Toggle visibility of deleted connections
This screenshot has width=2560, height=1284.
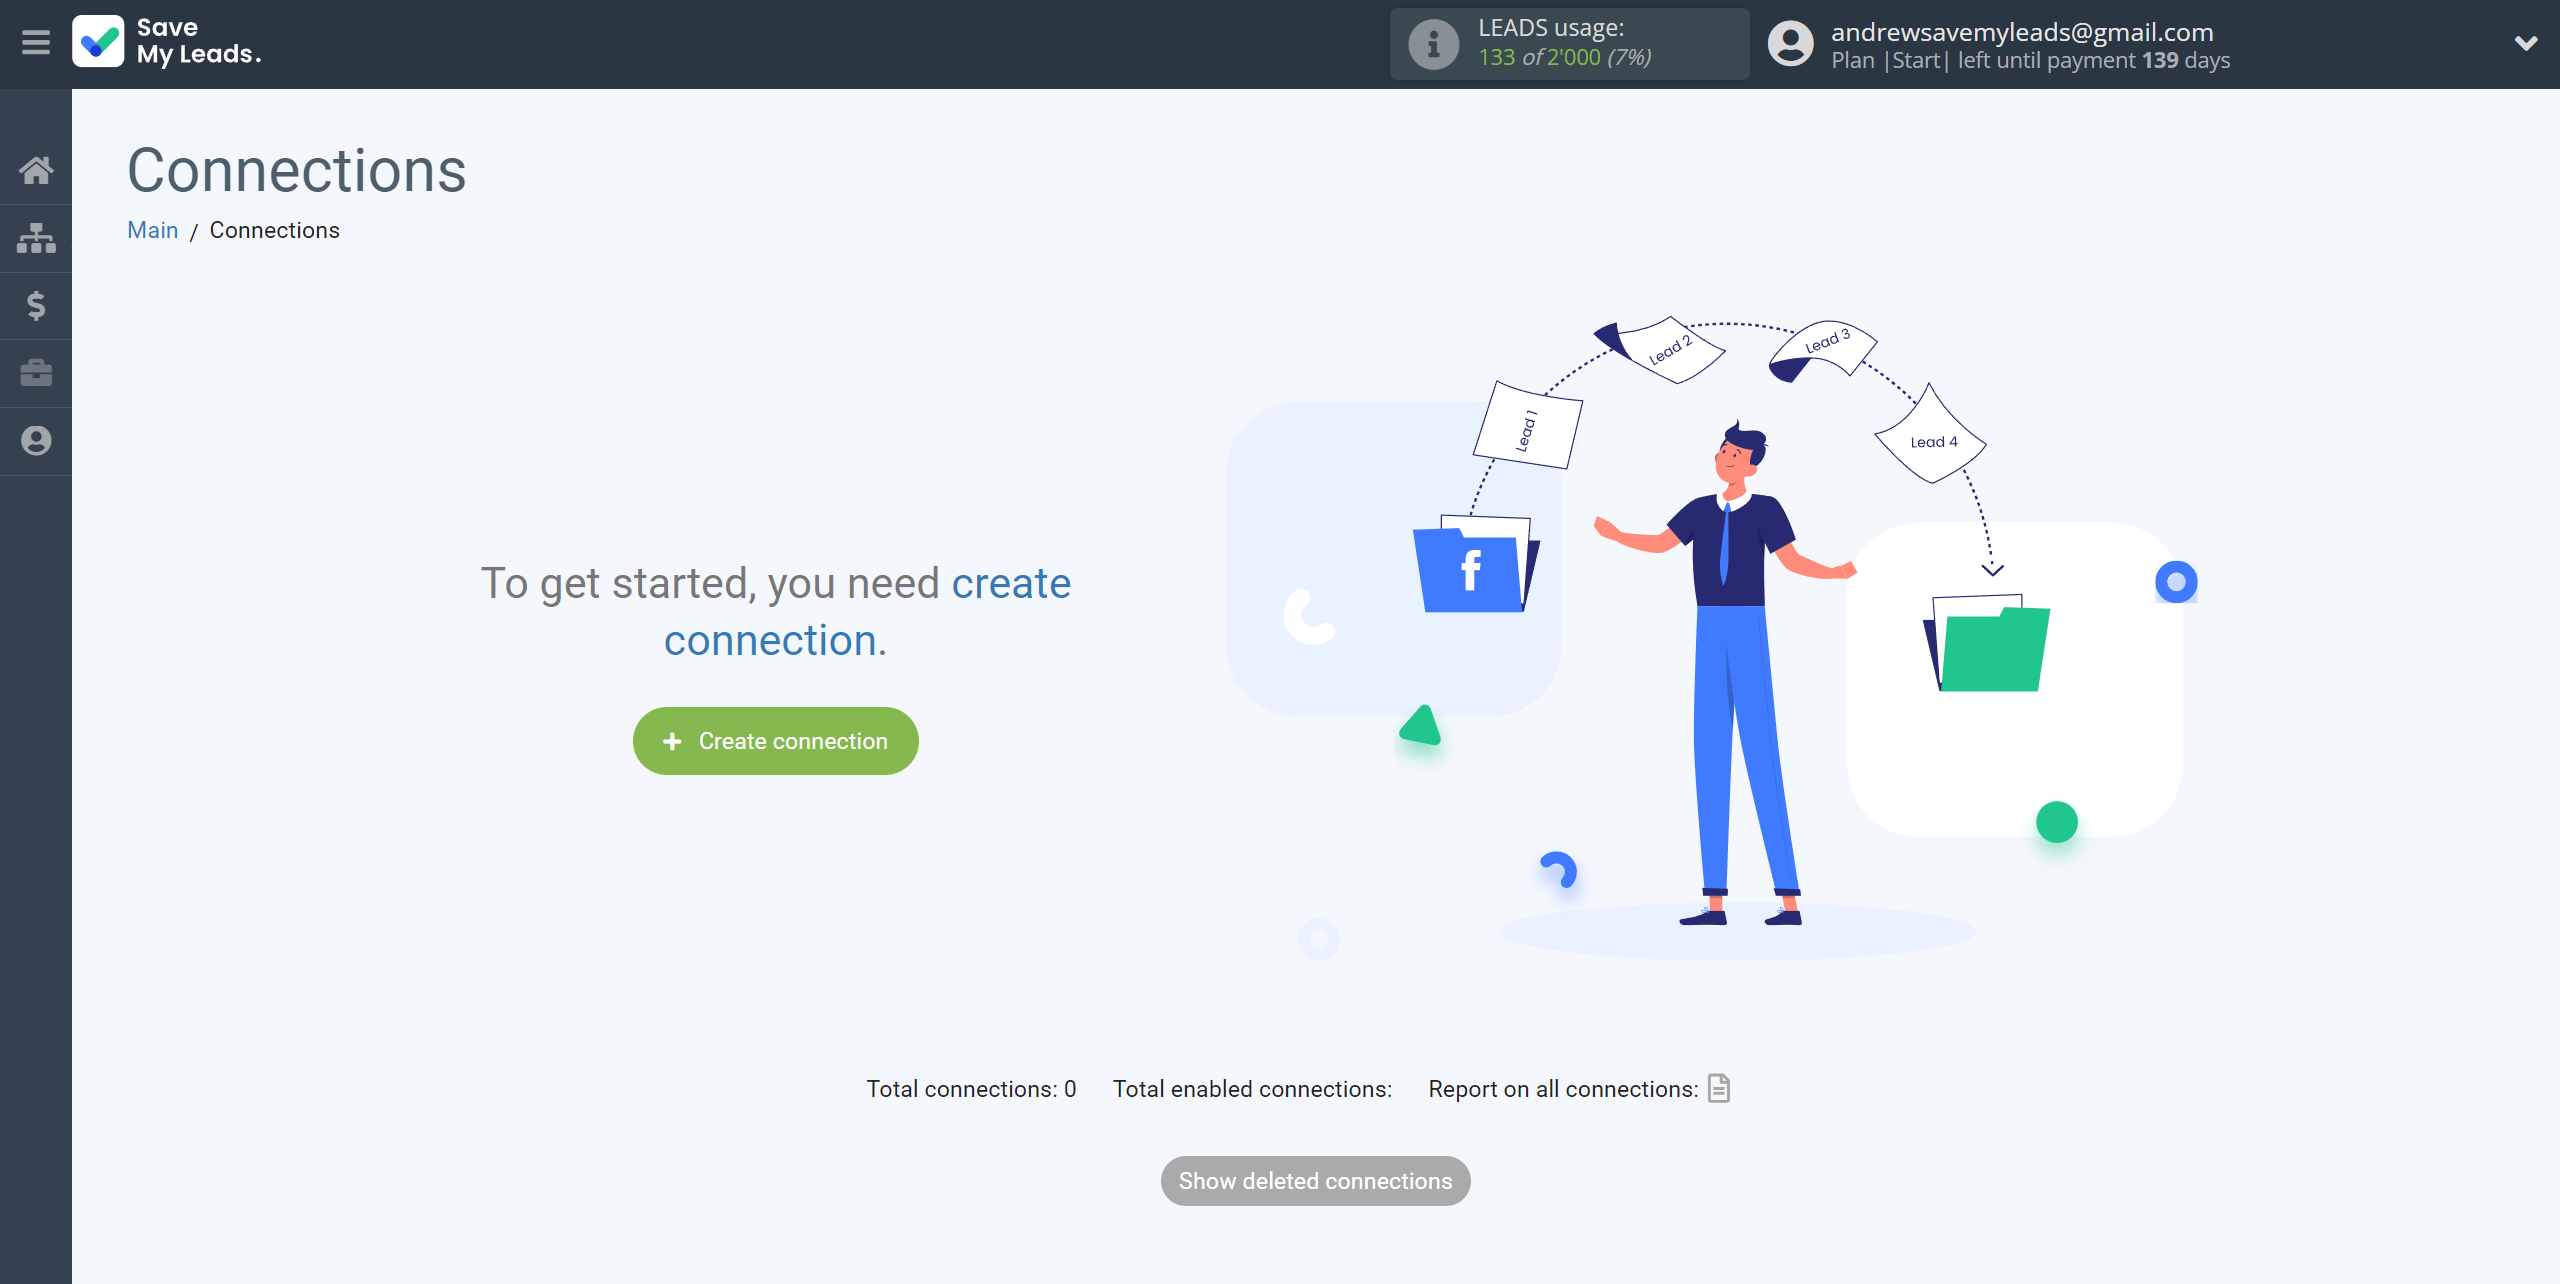pos(1316,1181)
